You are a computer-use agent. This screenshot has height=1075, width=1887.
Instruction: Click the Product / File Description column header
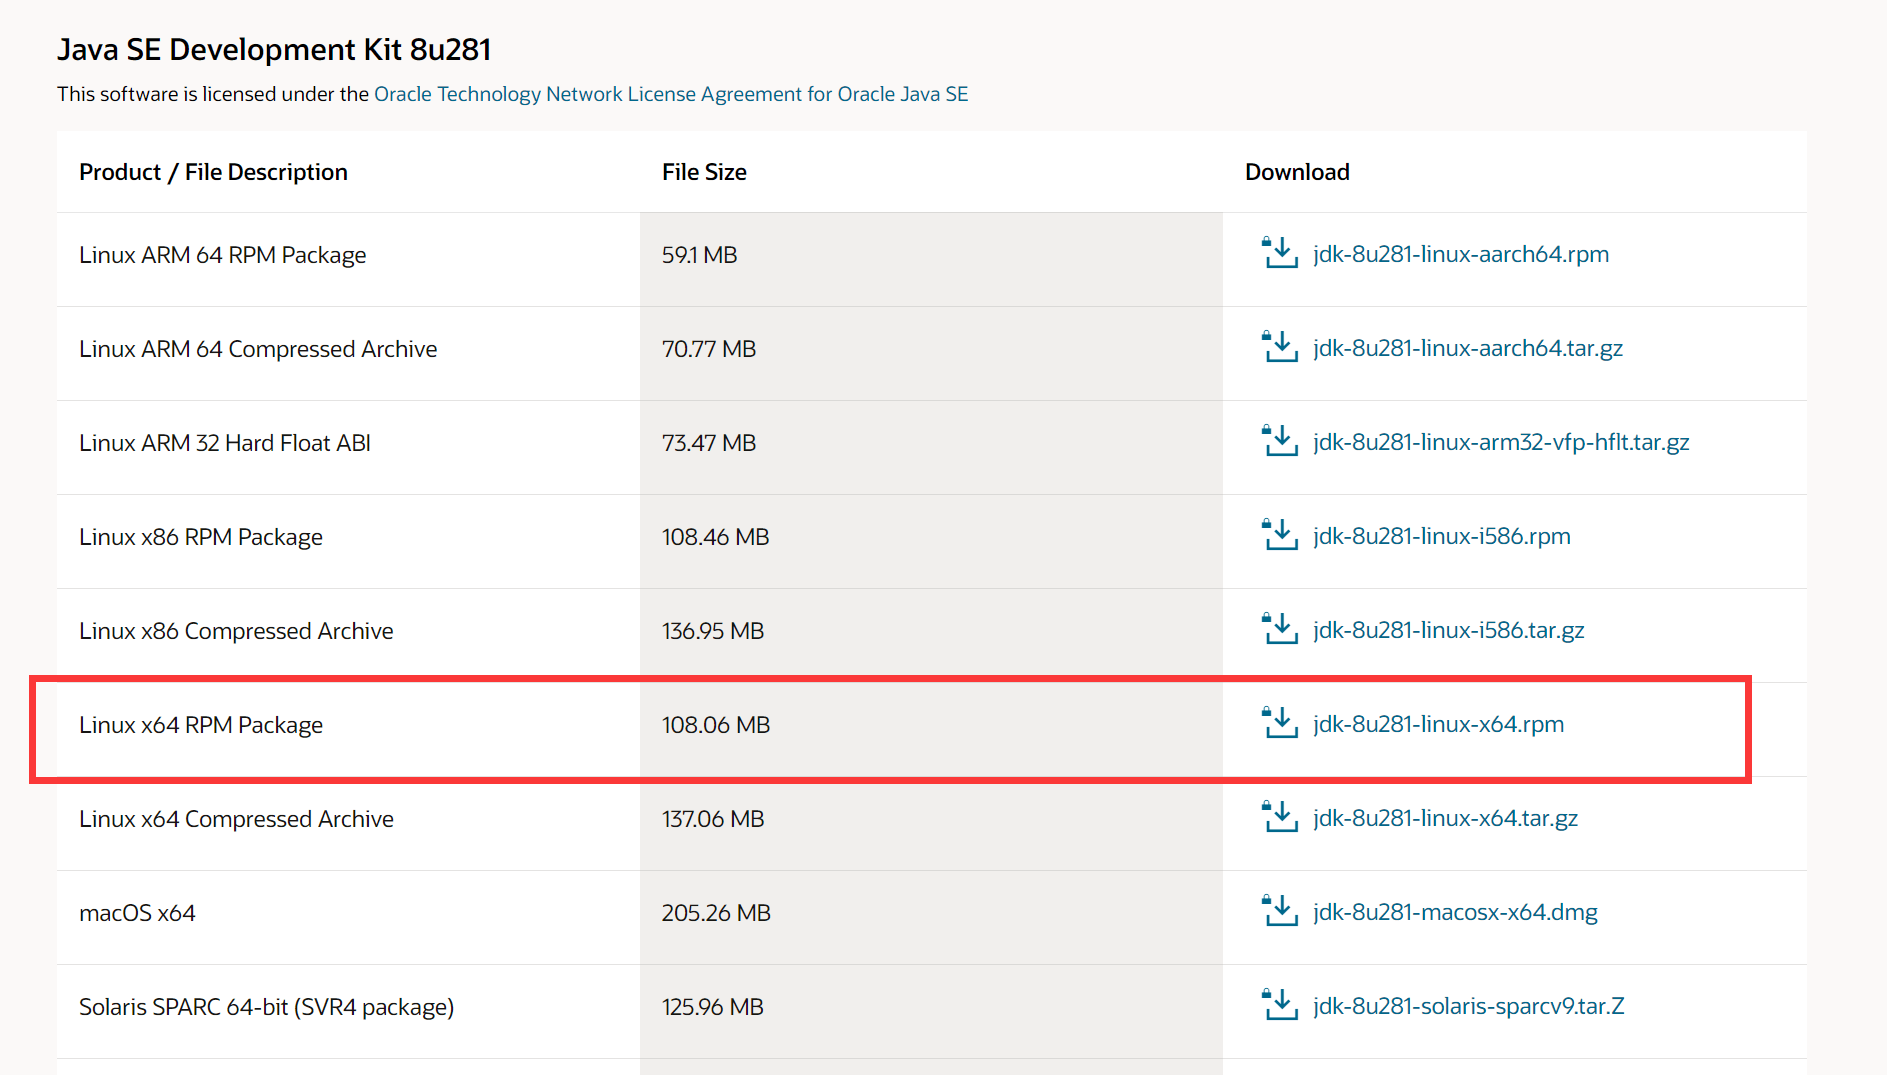[x=213, y=172]
